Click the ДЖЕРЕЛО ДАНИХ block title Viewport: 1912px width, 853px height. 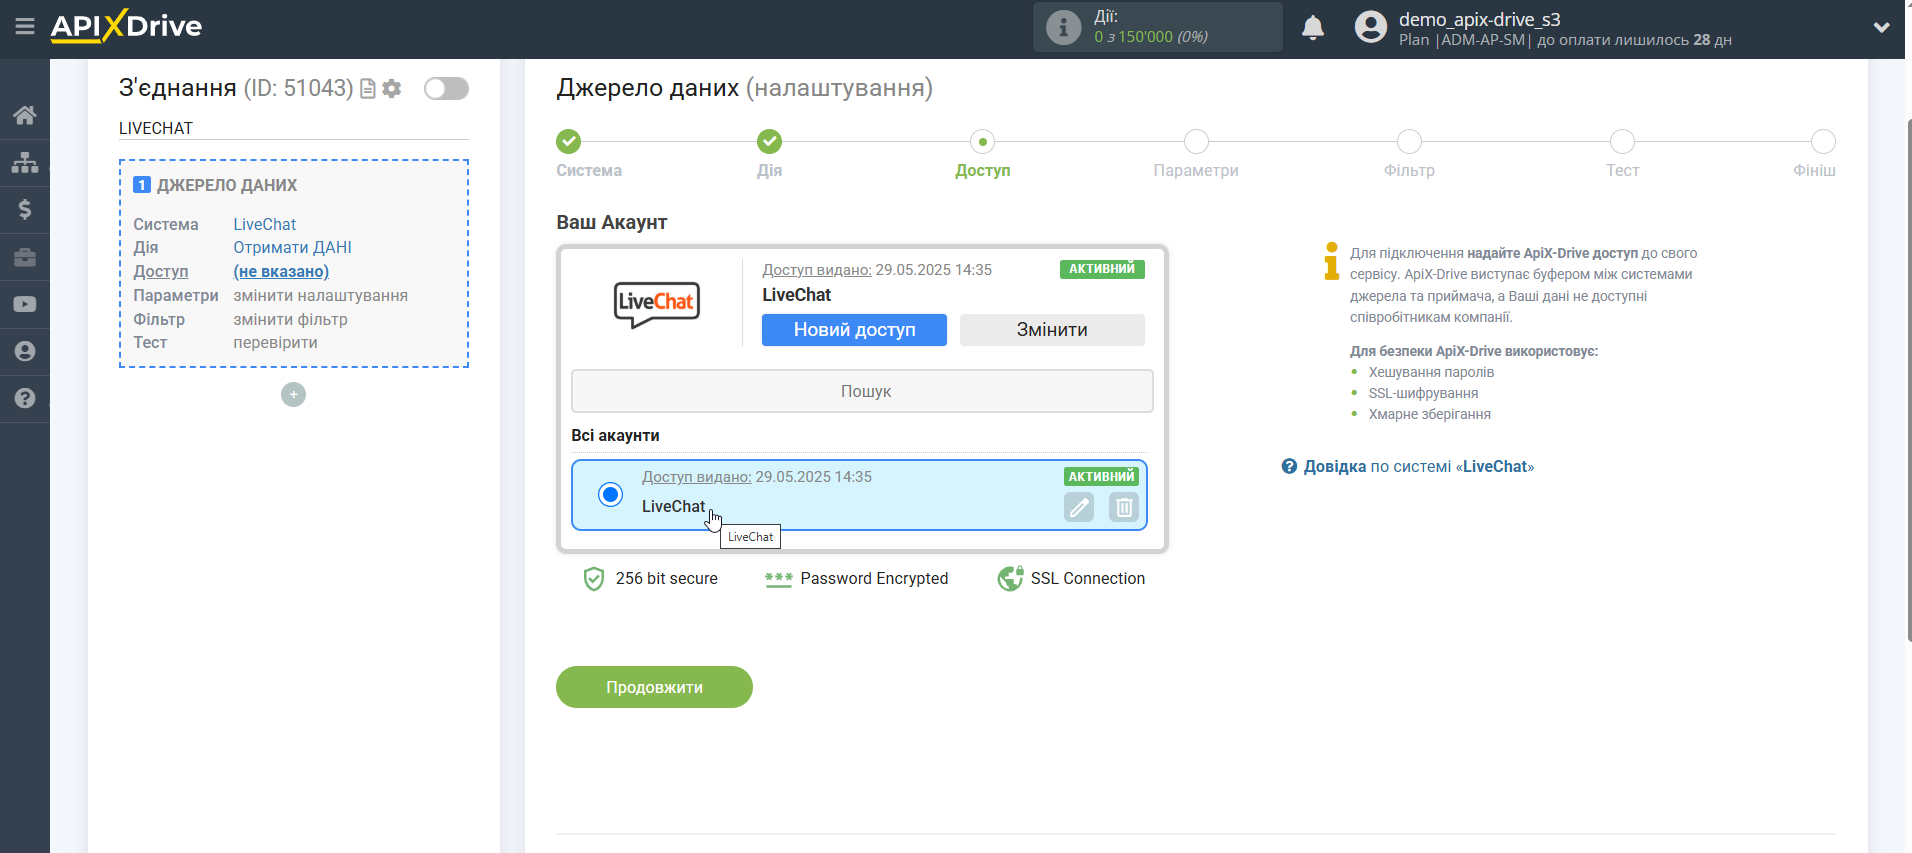[227, 185]
